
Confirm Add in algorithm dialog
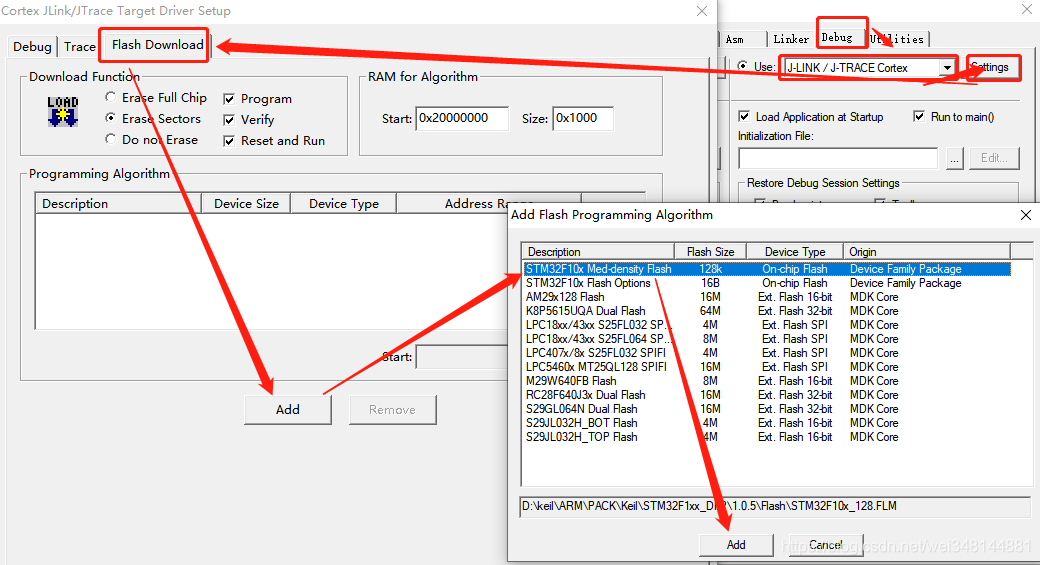(736, 544)
